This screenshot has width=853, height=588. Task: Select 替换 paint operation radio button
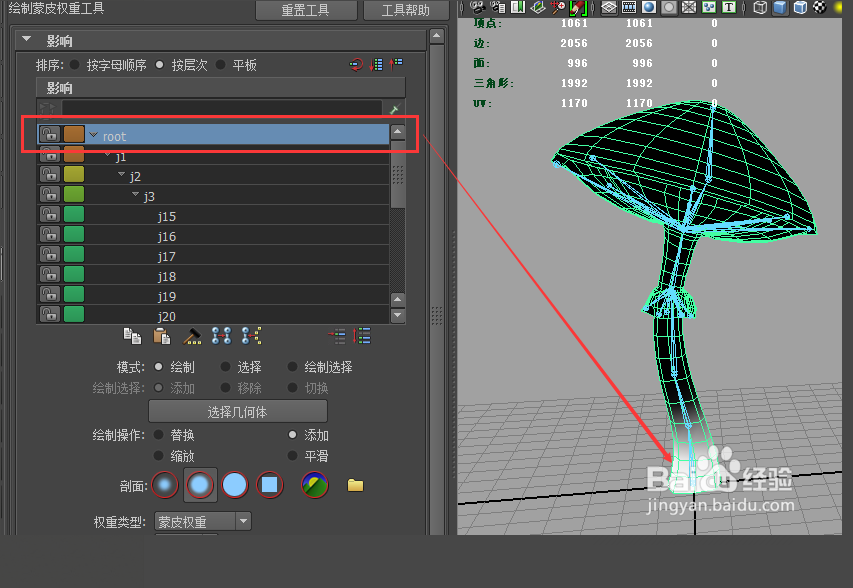coord(159,435)
